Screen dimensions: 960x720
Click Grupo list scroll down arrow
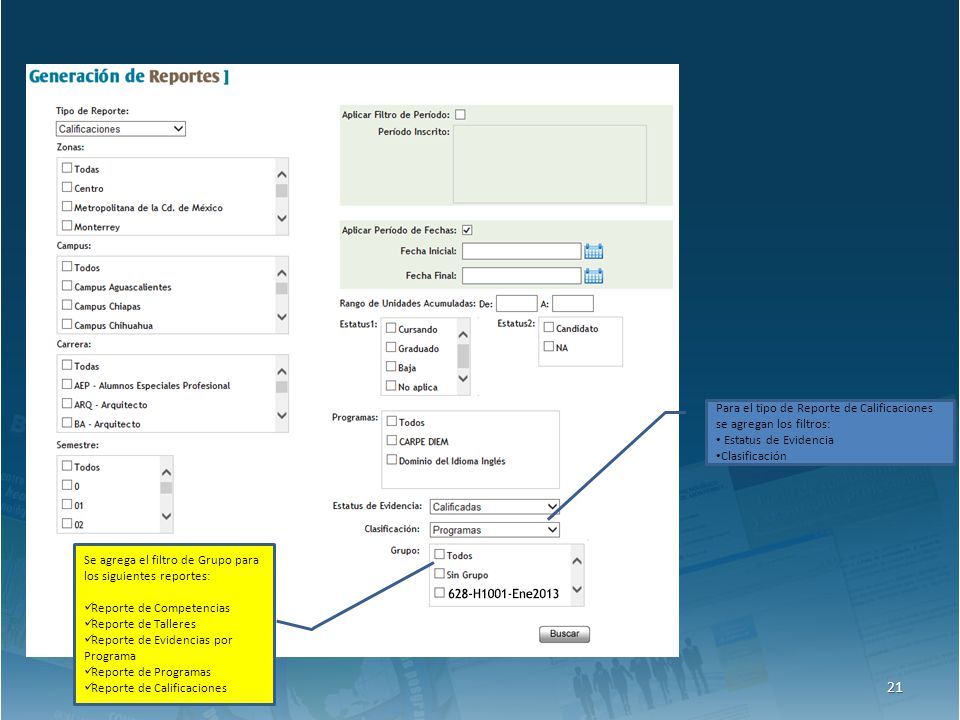[577, 590]
